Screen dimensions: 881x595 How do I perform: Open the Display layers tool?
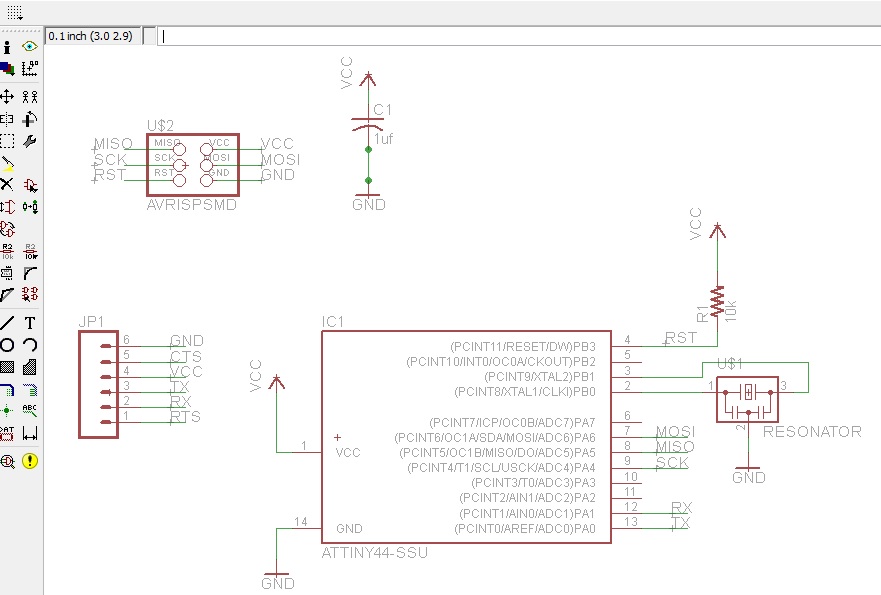7,69
